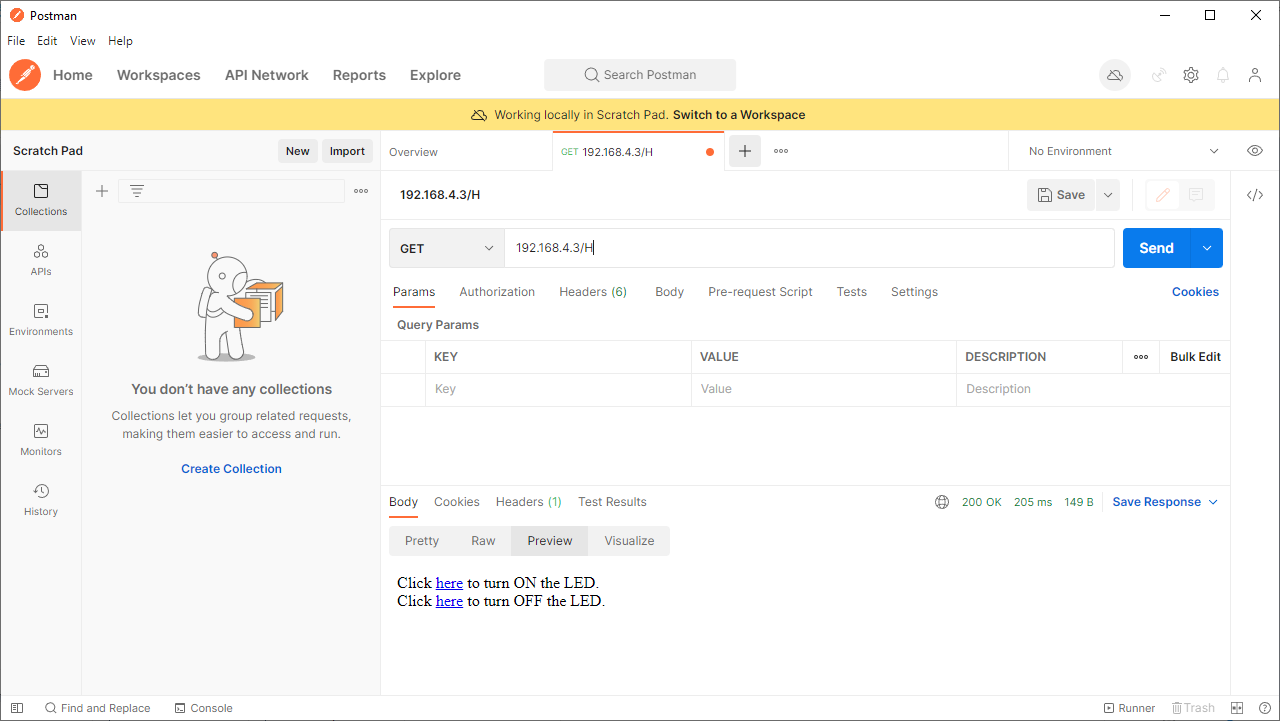
Task: Click the Import button
Action: 347,151
